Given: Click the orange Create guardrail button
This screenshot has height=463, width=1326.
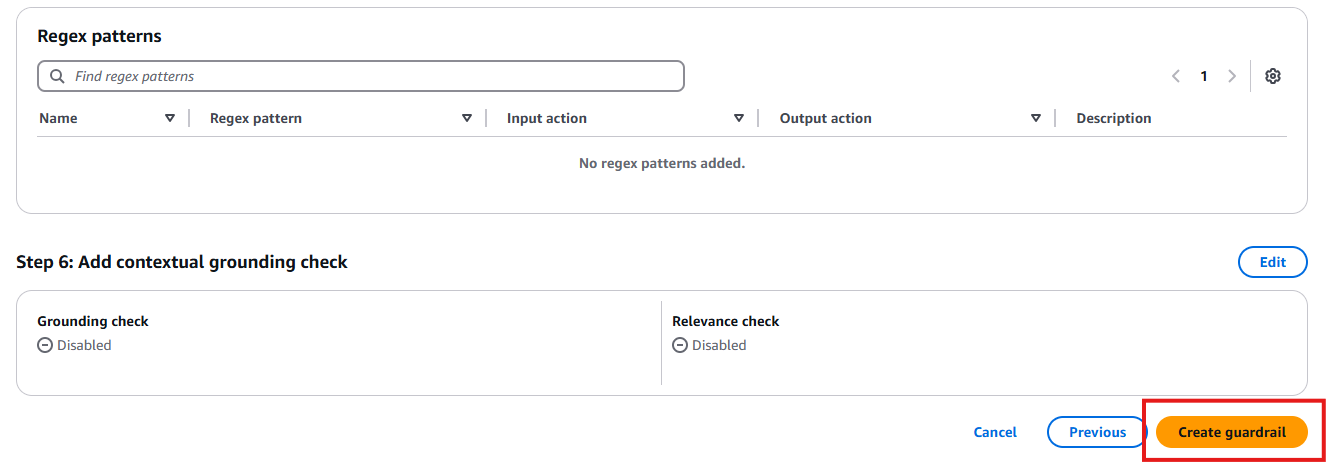Looking at the screenshot, I should point(1232,432).
